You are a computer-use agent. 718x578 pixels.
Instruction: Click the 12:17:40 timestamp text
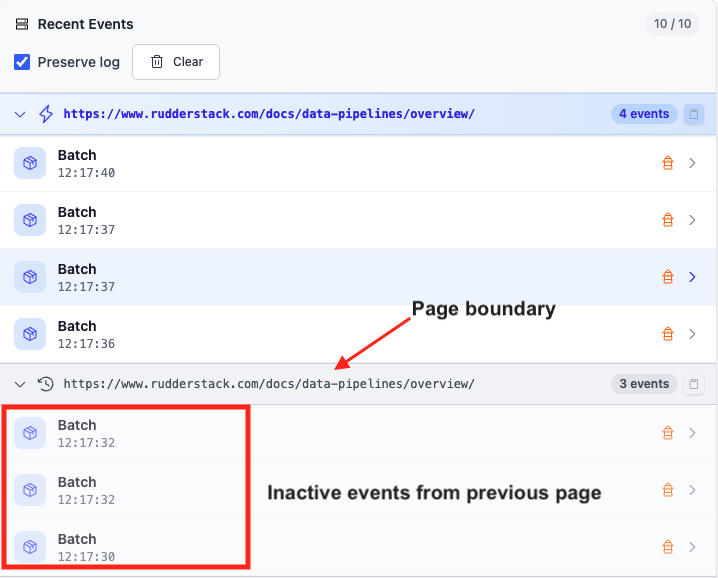click(86, 173)
